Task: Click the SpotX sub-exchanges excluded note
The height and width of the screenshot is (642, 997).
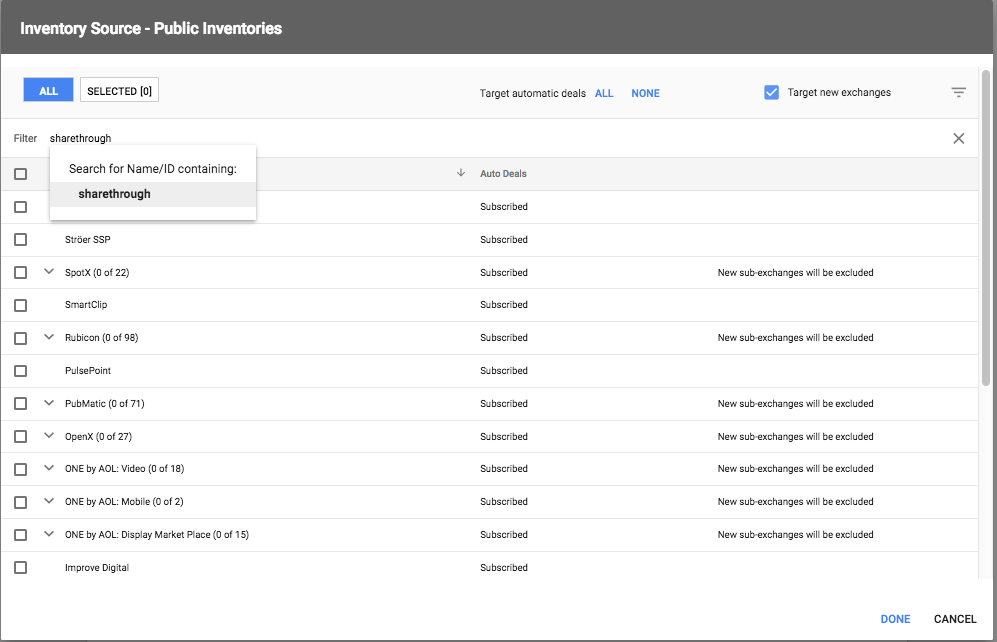Action: click(x=795, y=273)
